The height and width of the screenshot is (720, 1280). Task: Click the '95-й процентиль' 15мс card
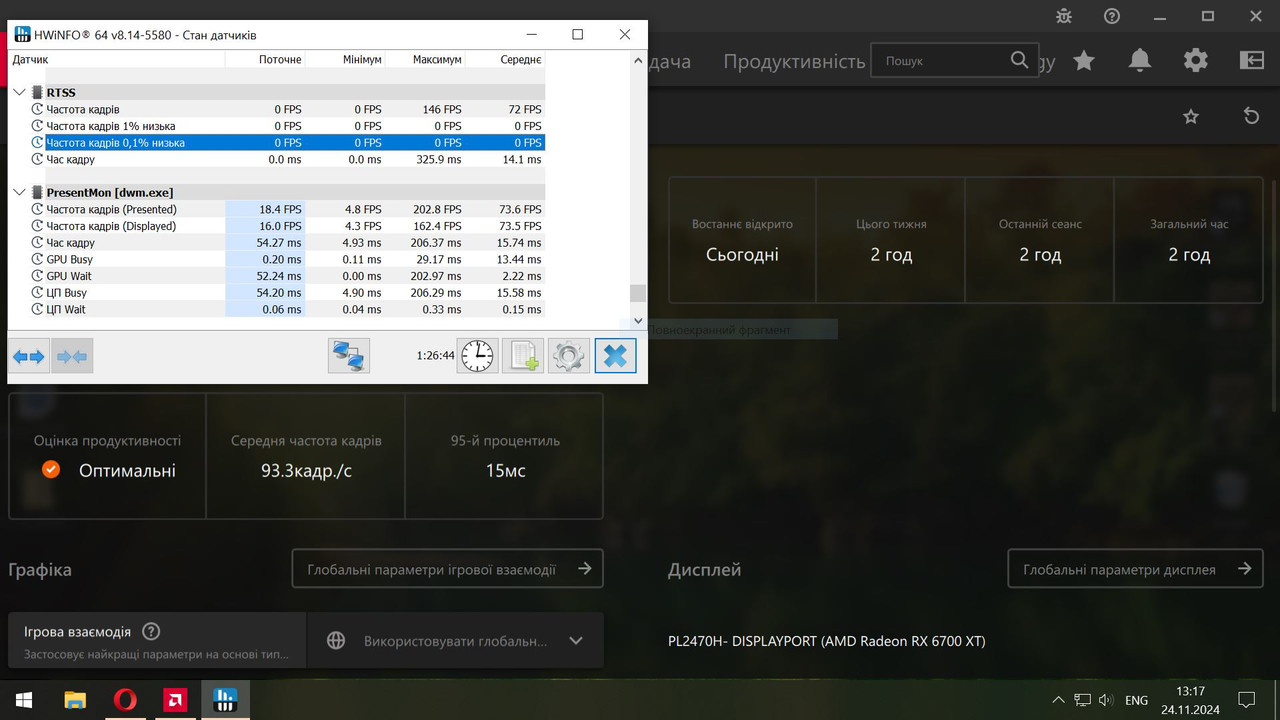click(x=504, y=456)
